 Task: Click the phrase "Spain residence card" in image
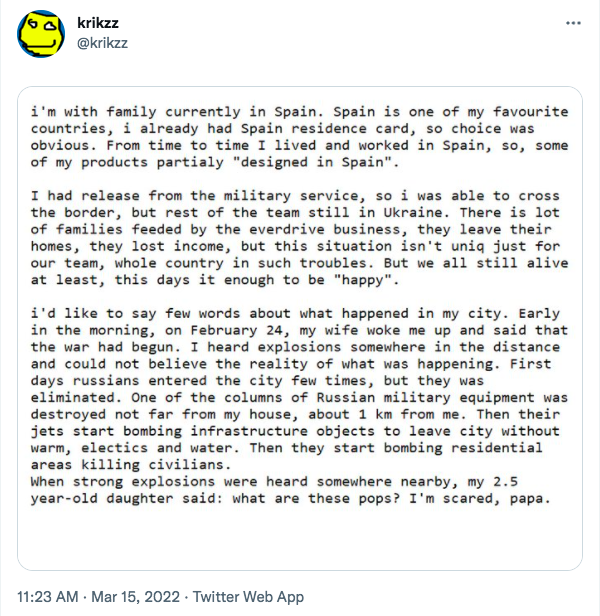pyautogui.click(x=324, y=129)
